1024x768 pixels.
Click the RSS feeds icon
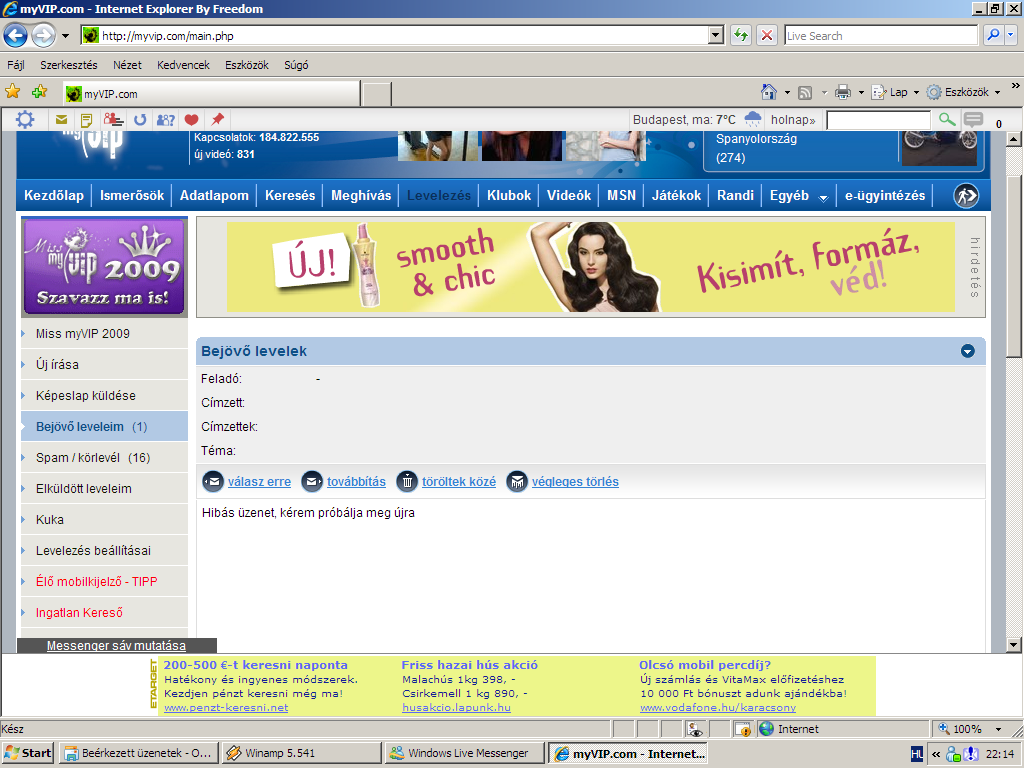[x=805, y=93]
